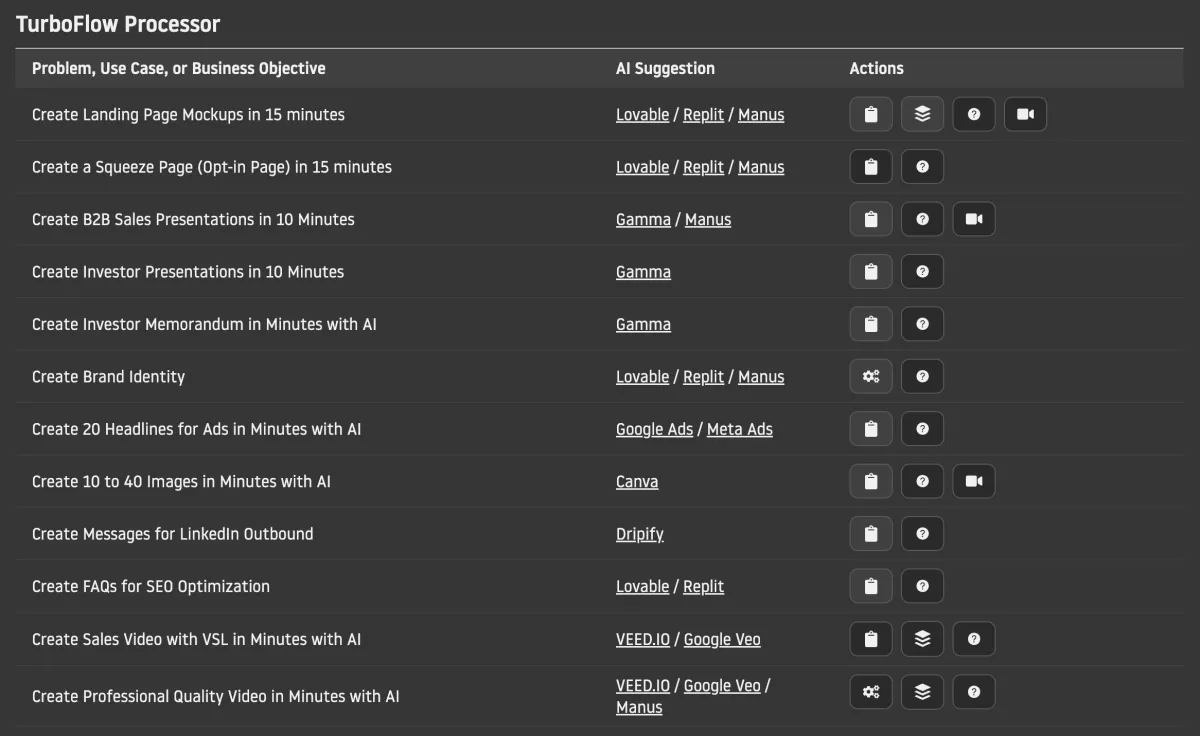
Task: Open help icon for 20 Headlines for Ads
Action: [922, 429]
